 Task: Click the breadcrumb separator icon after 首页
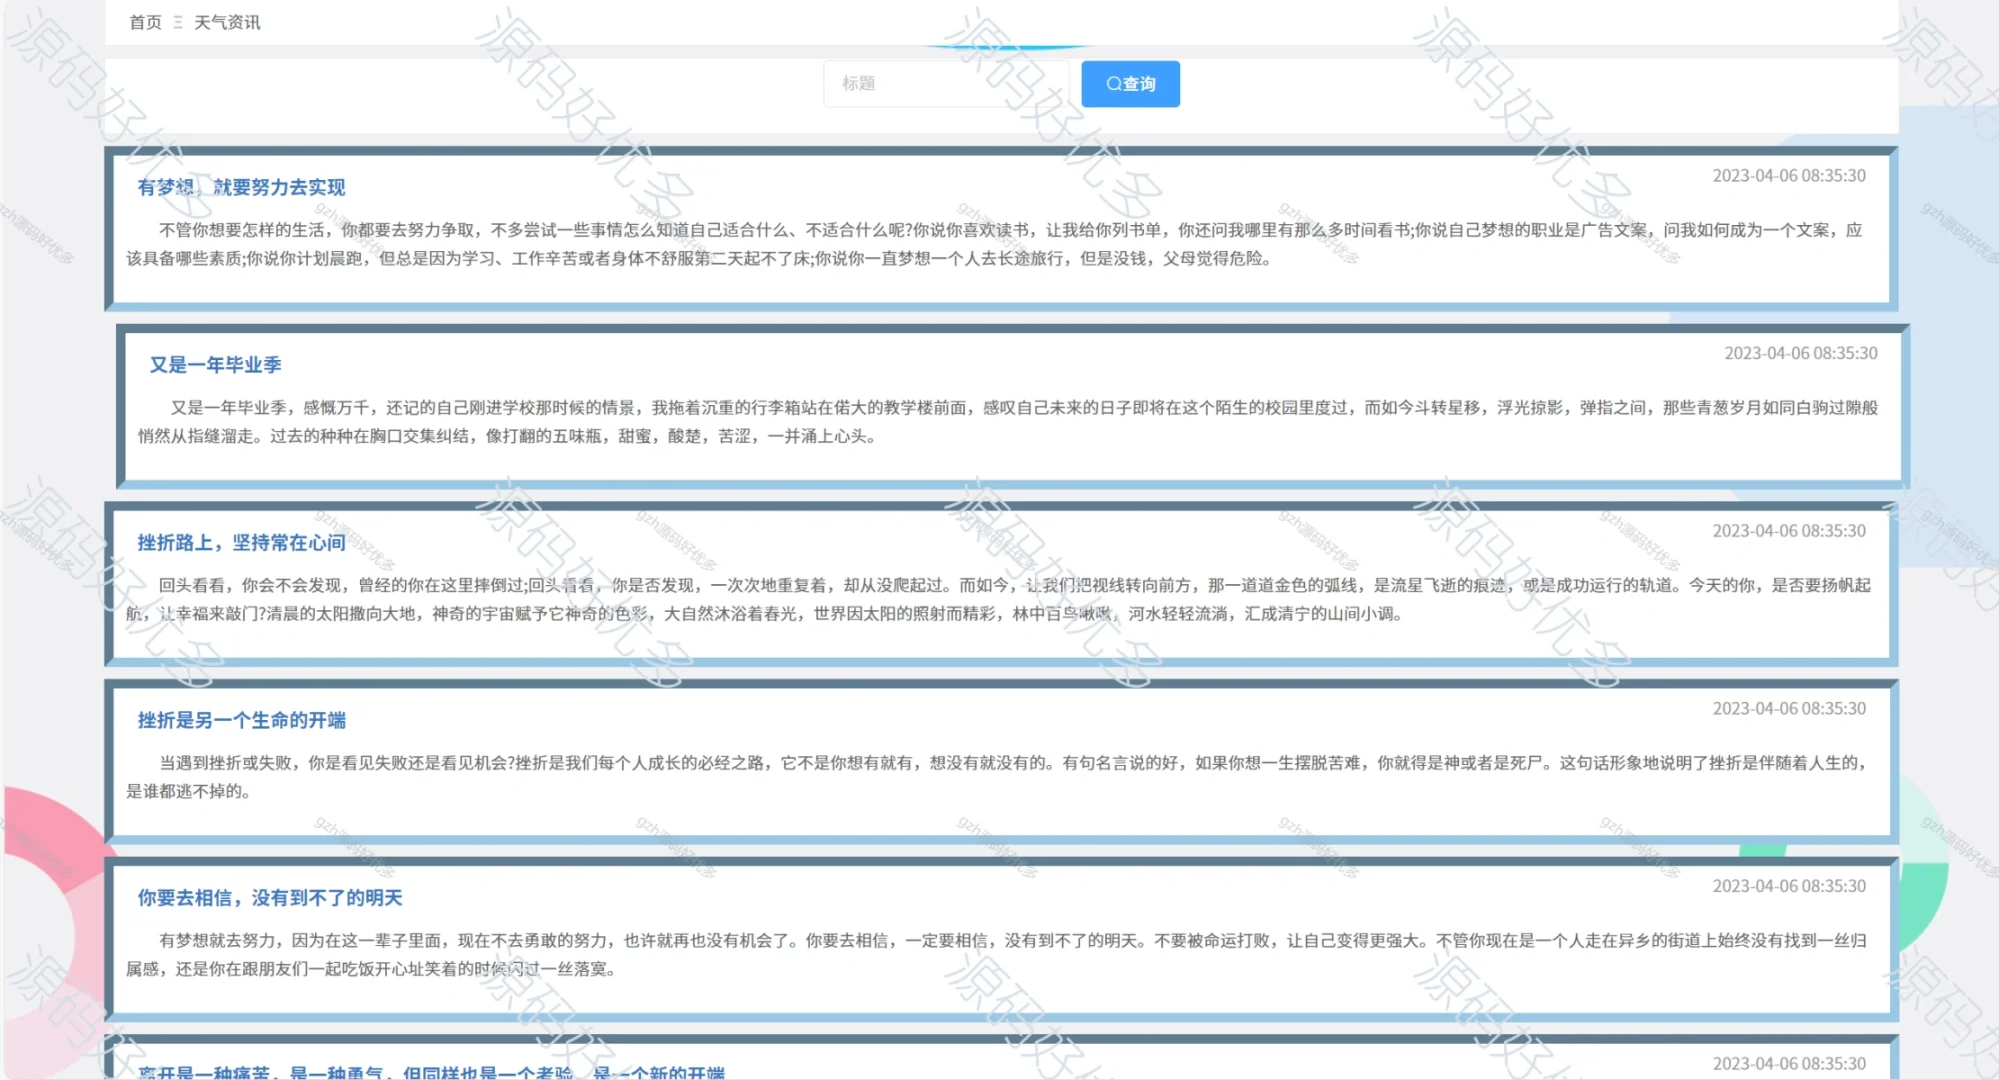(x=178, y=21)
